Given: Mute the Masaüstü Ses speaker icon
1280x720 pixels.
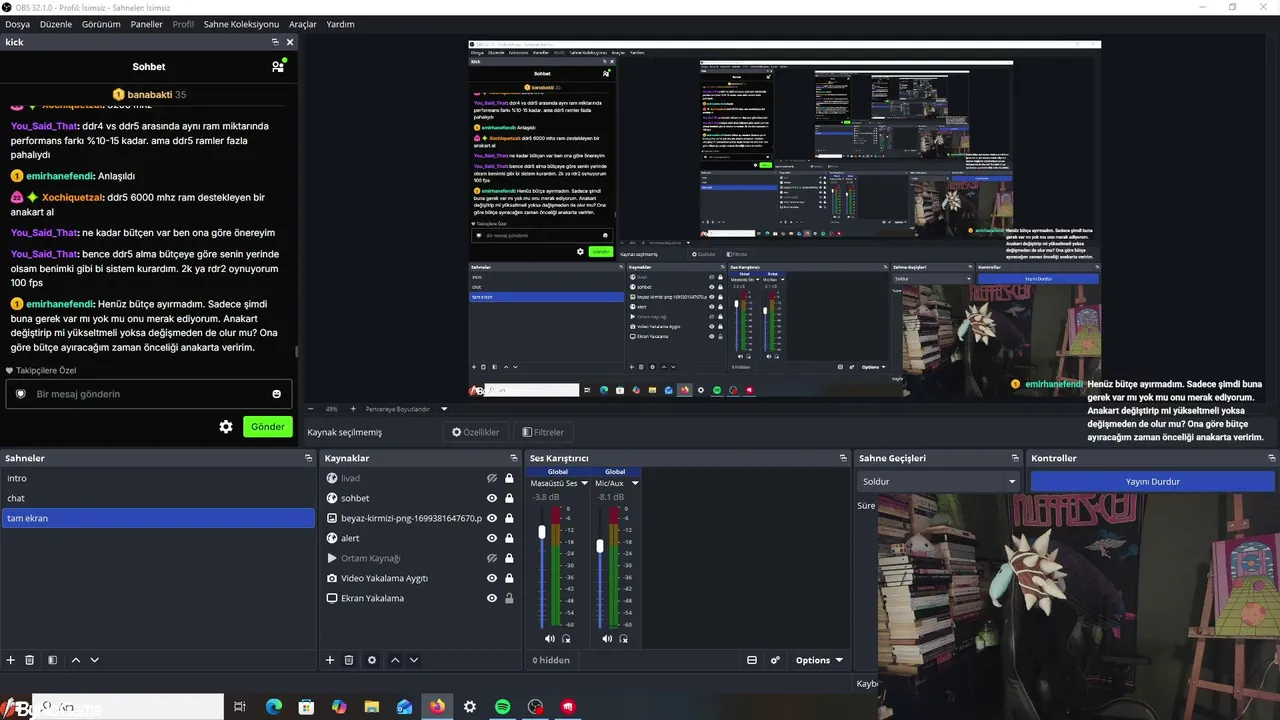Looking at the screenshot, I should pyautogui.click(x=549, y=638).
